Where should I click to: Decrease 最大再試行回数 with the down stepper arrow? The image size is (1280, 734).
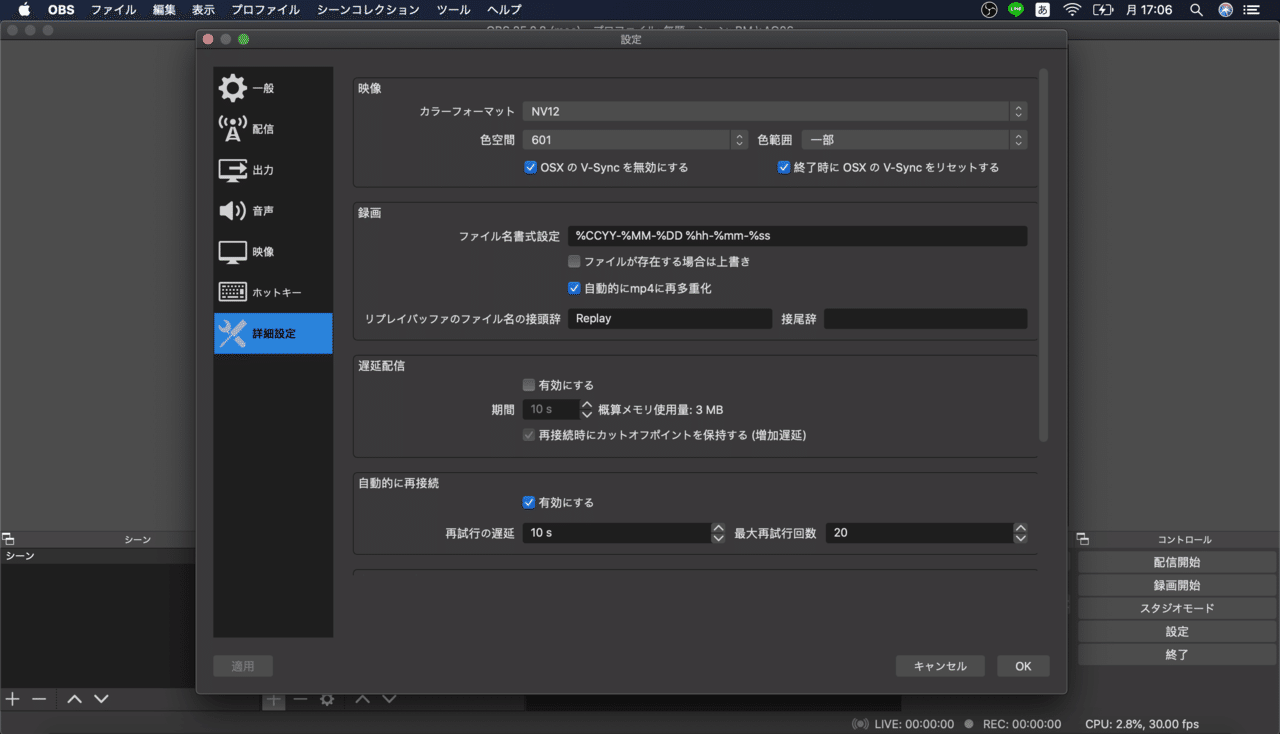(x=1020, y=538)
